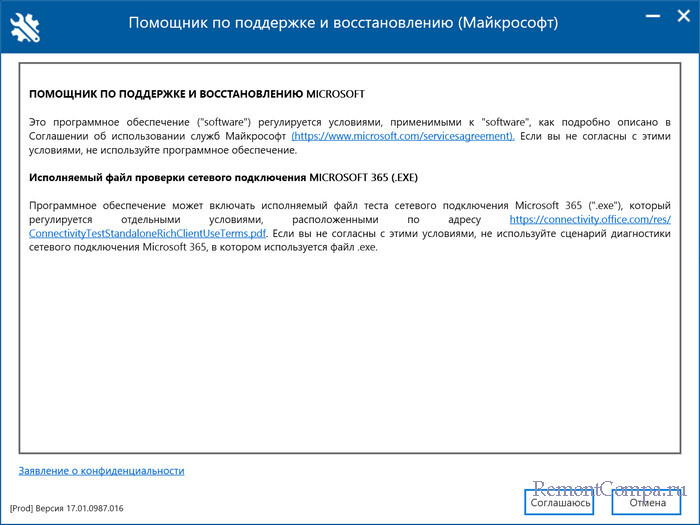This screenshot has width=700, height=525.
Task: Click the wrench and screwdriver app icon
Action: 25,27
